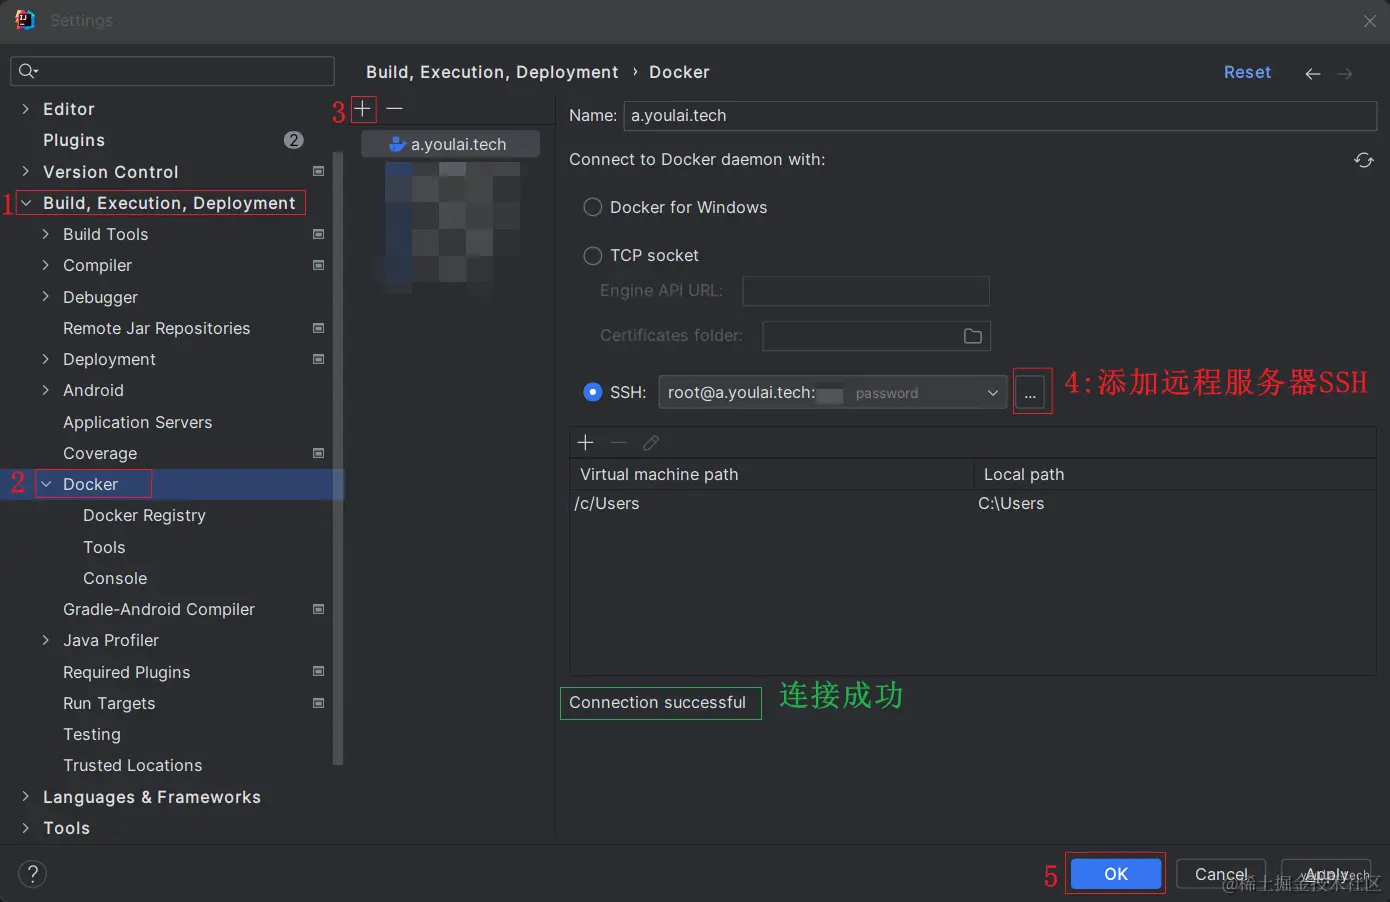Click the Run Targets project-level settings icon
Screen dimensions: 1390x902
319,703
